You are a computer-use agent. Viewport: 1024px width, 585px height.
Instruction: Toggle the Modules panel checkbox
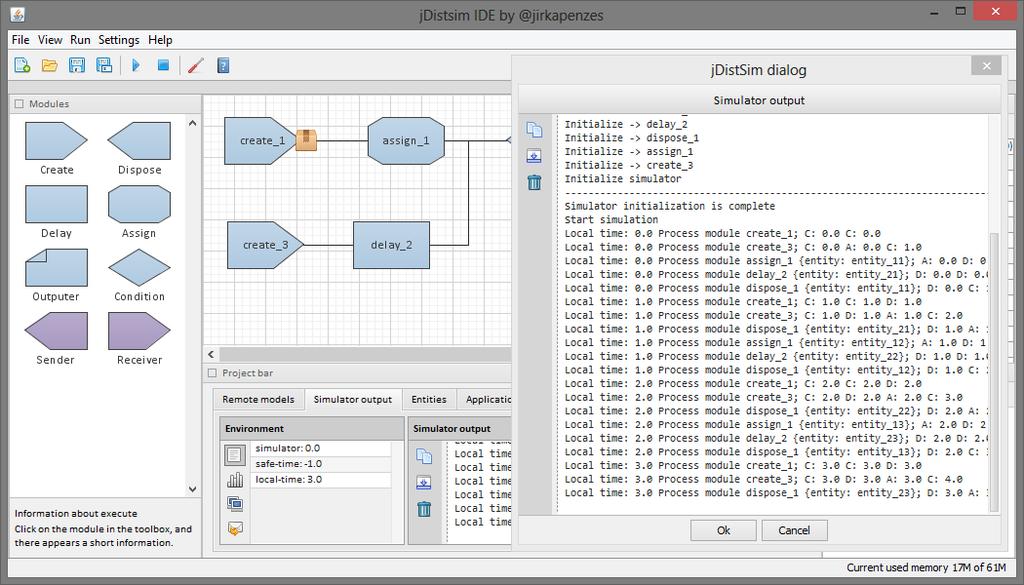point(19,104)
